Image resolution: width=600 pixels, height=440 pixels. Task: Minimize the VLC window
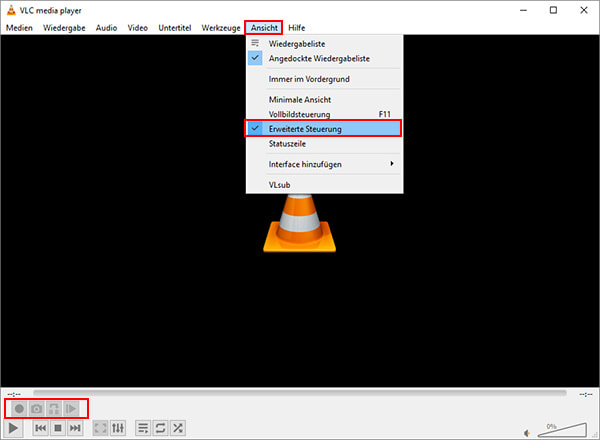point(523,10)
